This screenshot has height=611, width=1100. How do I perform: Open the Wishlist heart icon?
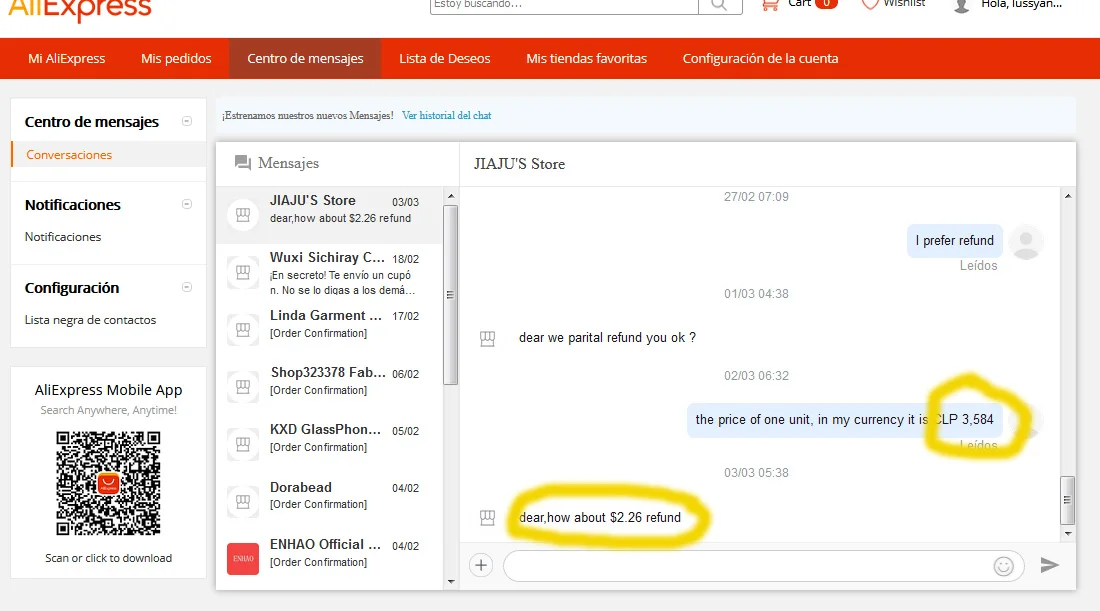point(870,4)
